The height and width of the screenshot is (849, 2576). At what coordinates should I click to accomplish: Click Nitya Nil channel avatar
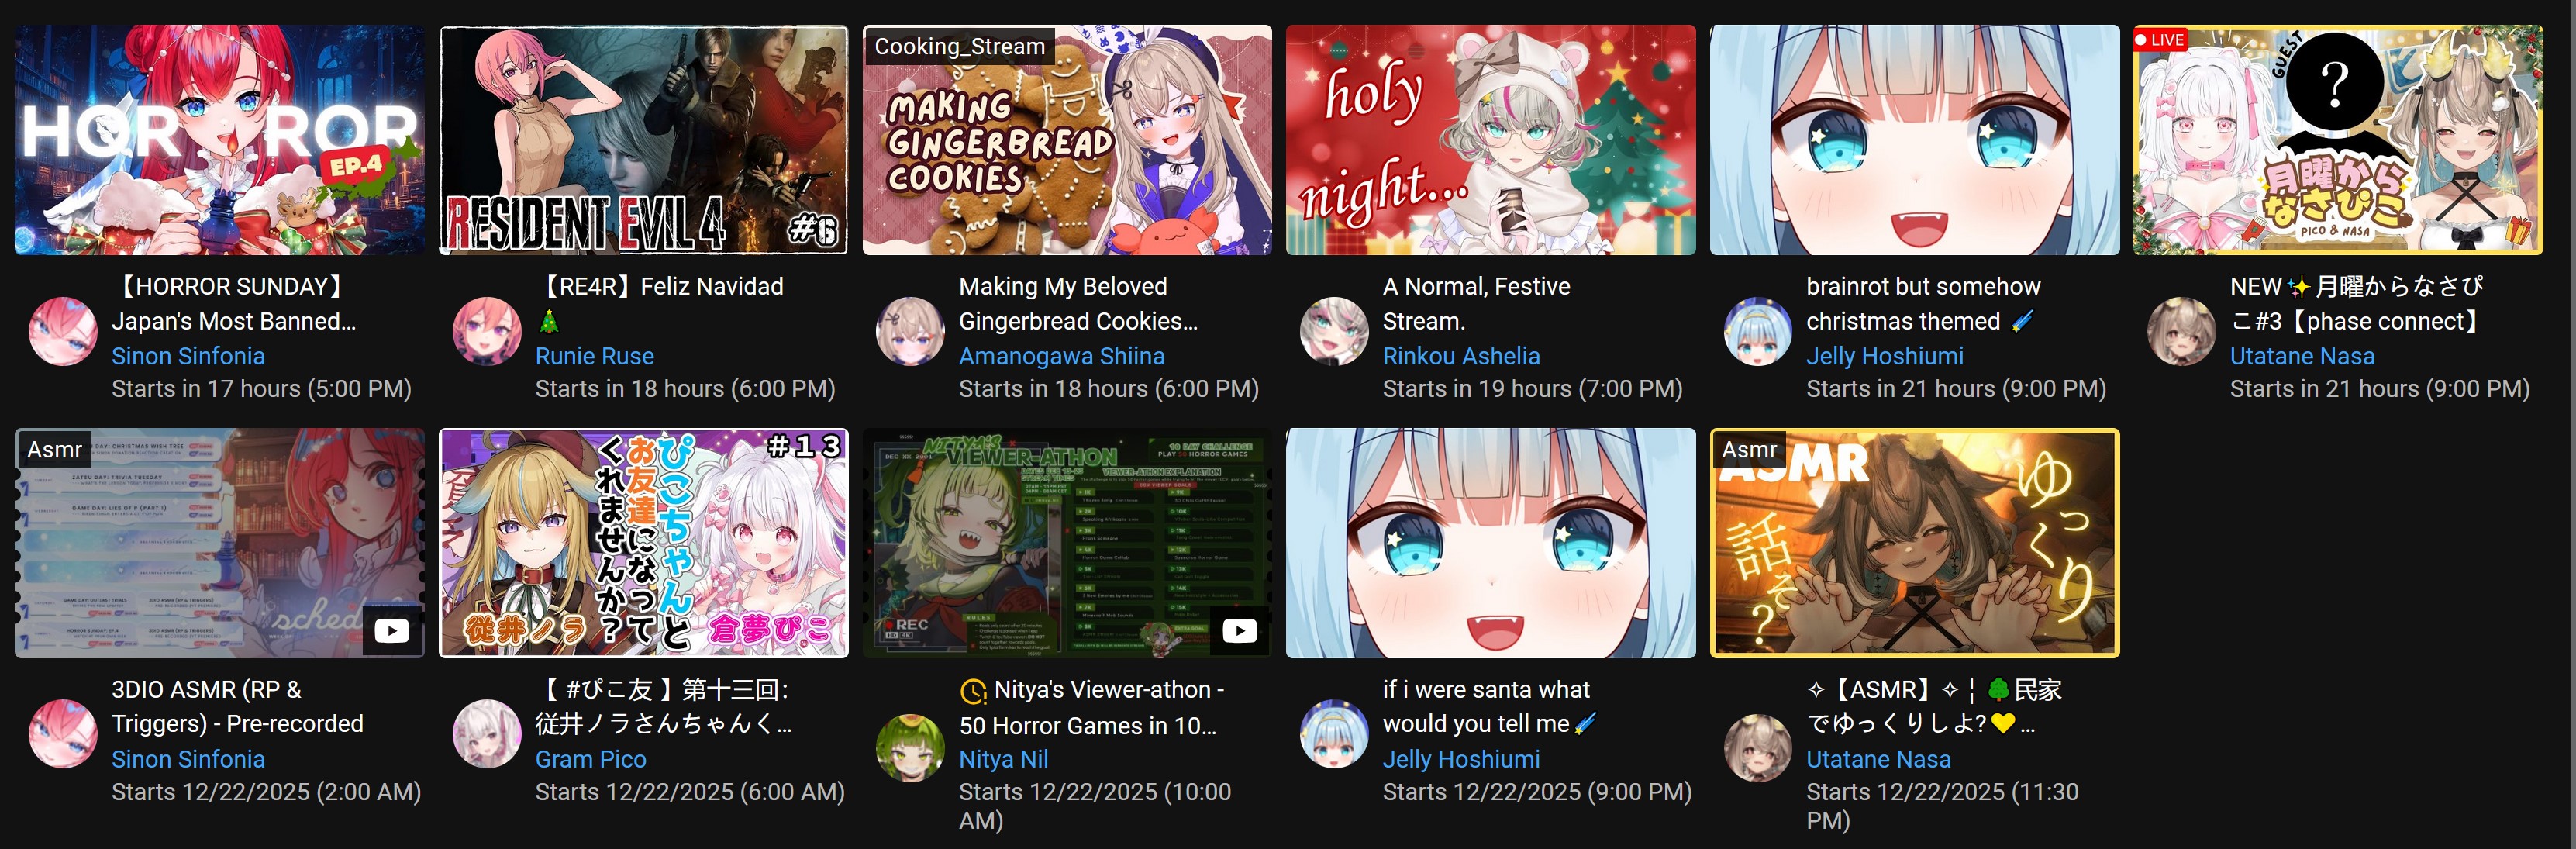910,747
